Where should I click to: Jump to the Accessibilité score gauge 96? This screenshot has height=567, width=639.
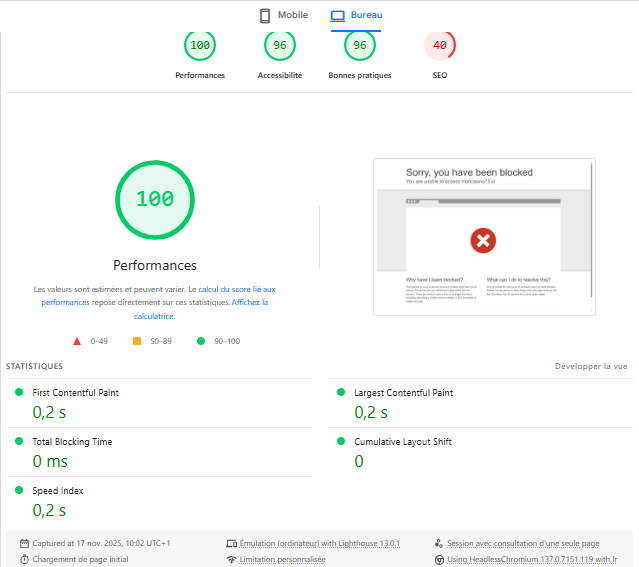point(280,45)
